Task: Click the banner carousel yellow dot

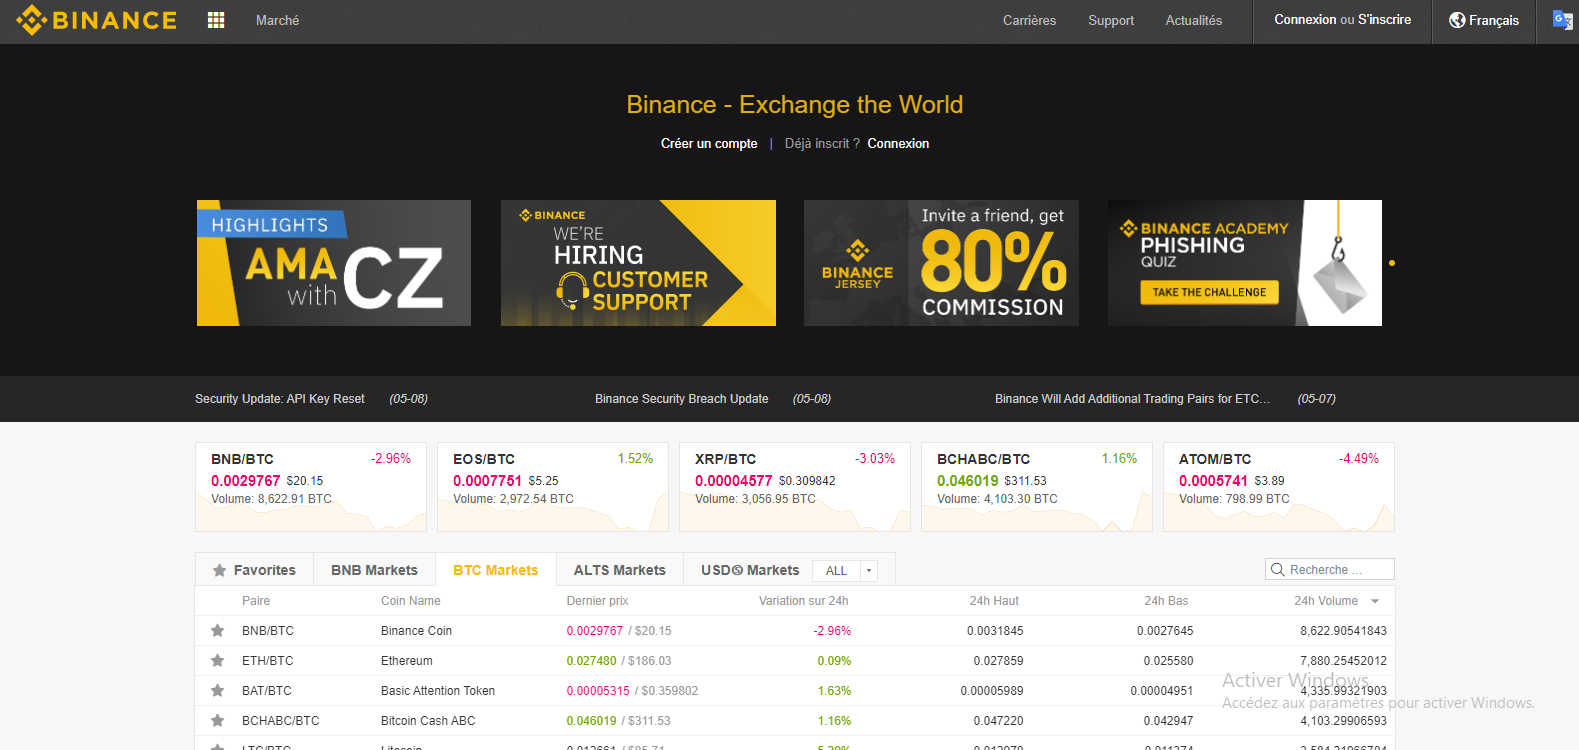Action: (1392, 263)
